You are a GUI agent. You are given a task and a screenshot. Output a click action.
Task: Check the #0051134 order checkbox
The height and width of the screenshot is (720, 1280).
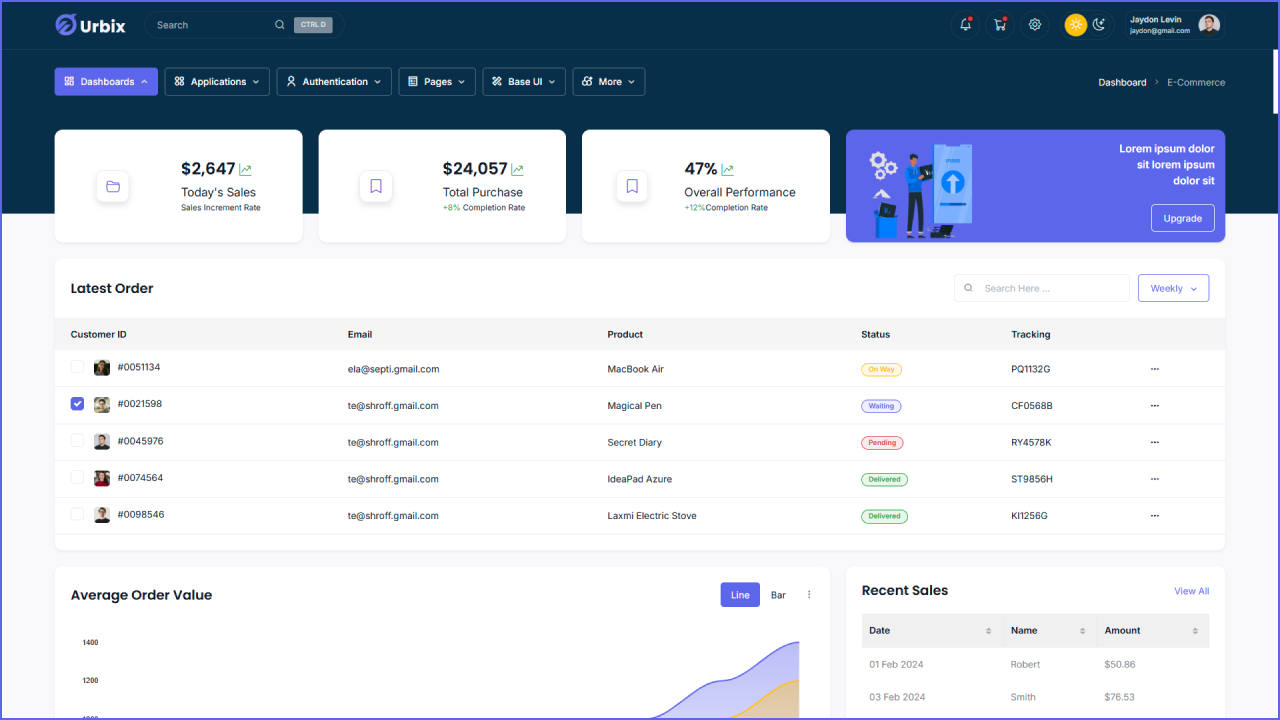point(77,367)
